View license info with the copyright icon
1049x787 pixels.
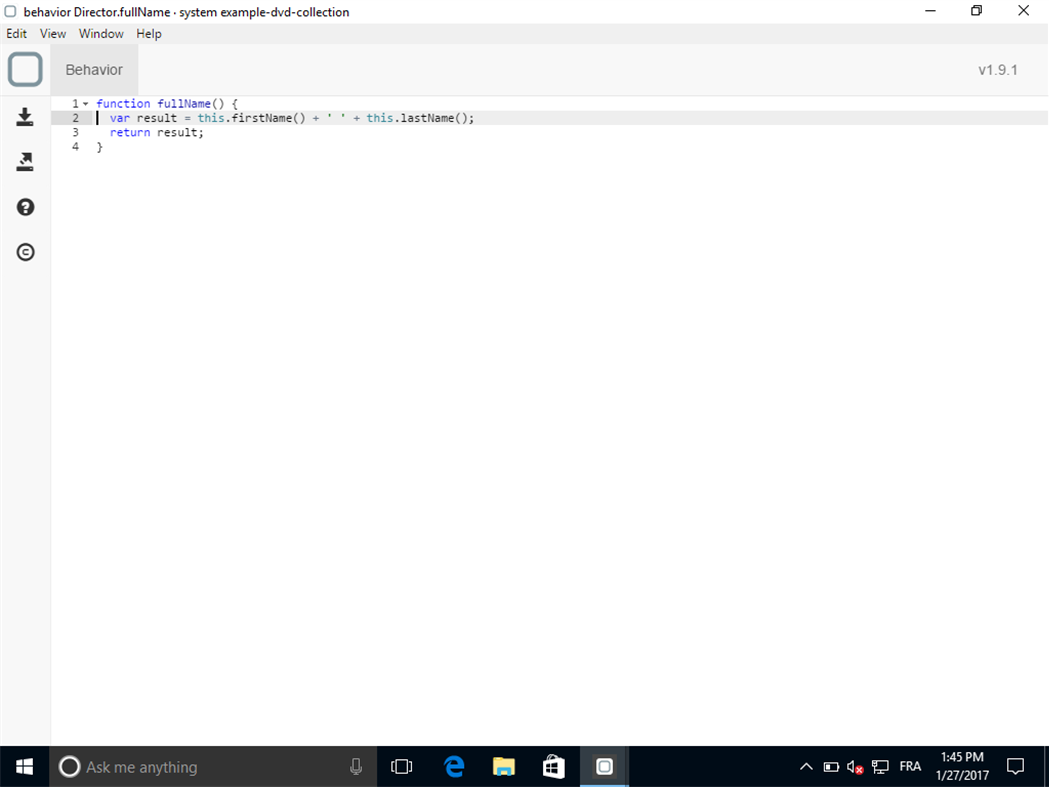24,252
